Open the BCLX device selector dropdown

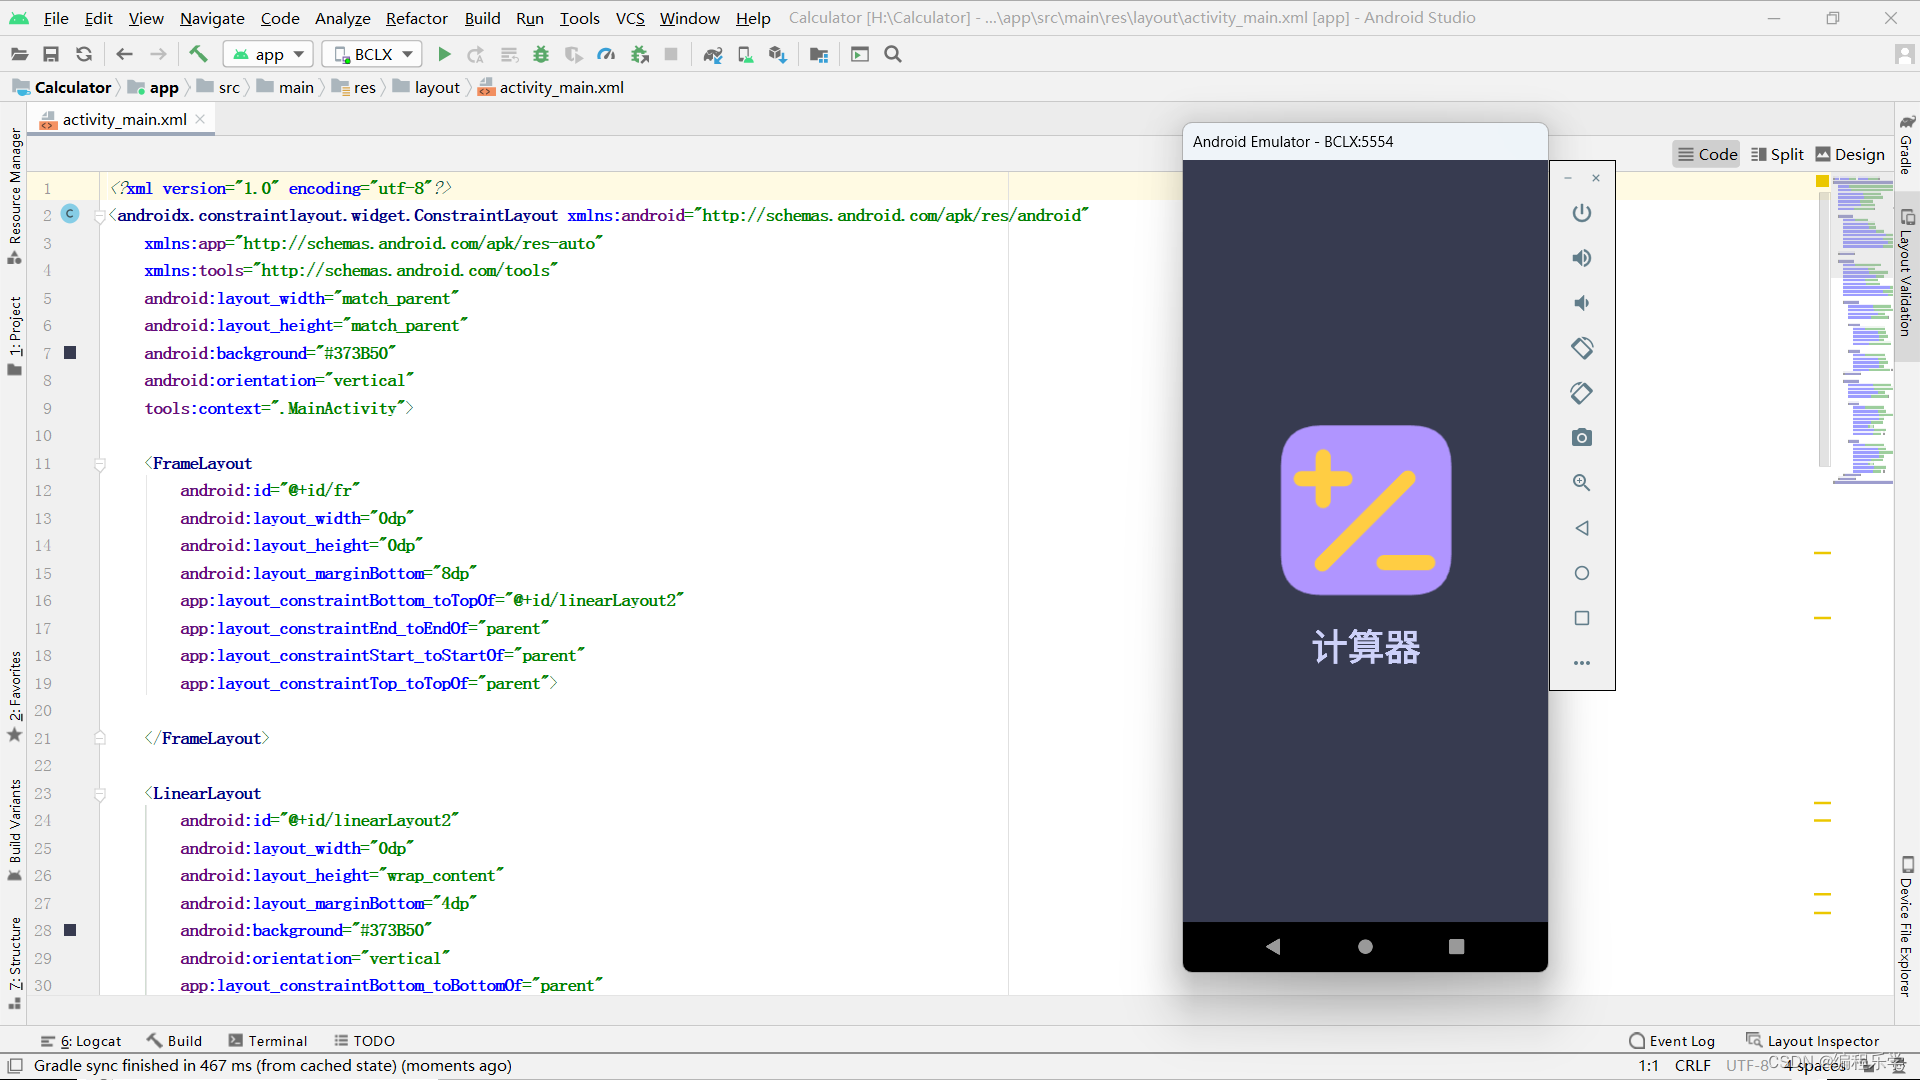(x=372, y=54)
